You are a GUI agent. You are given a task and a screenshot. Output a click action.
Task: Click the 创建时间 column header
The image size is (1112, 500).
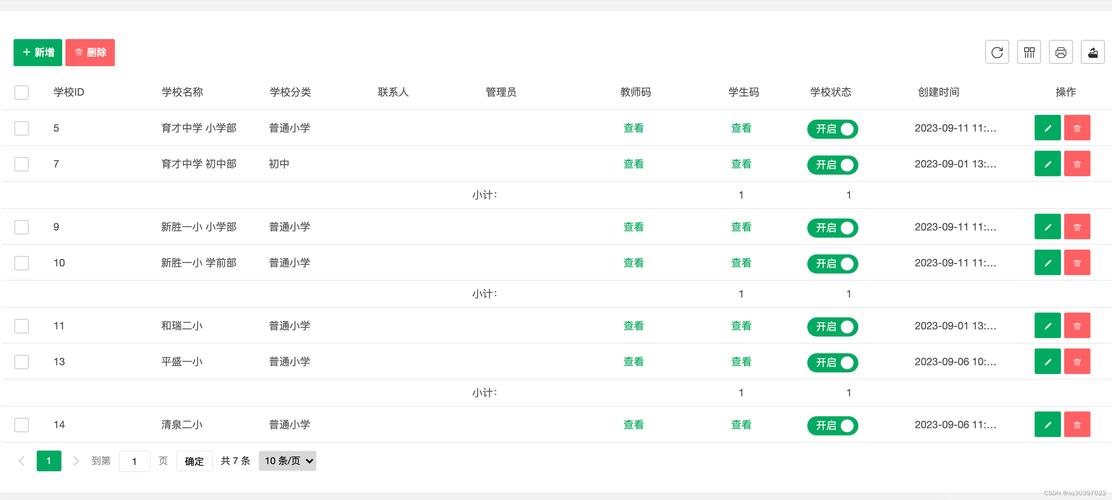point(938,92)
